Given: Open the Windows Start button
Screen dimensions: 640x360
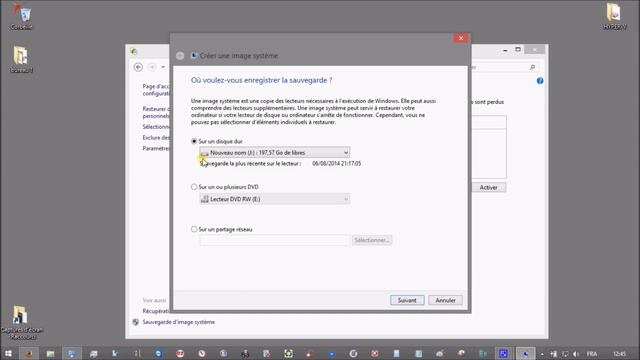Looking at the screenshot, I should (8, 353).
